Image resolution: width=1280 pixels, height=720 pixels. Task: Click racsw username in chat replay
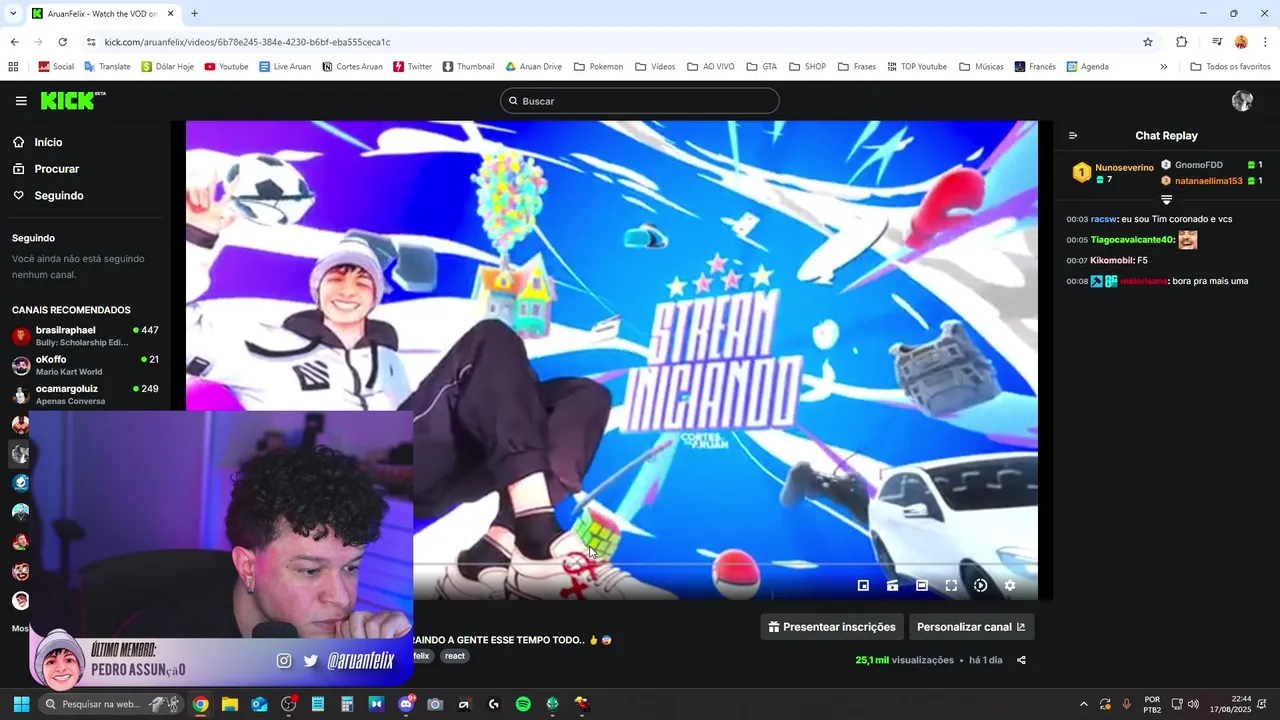point(1103,219)
